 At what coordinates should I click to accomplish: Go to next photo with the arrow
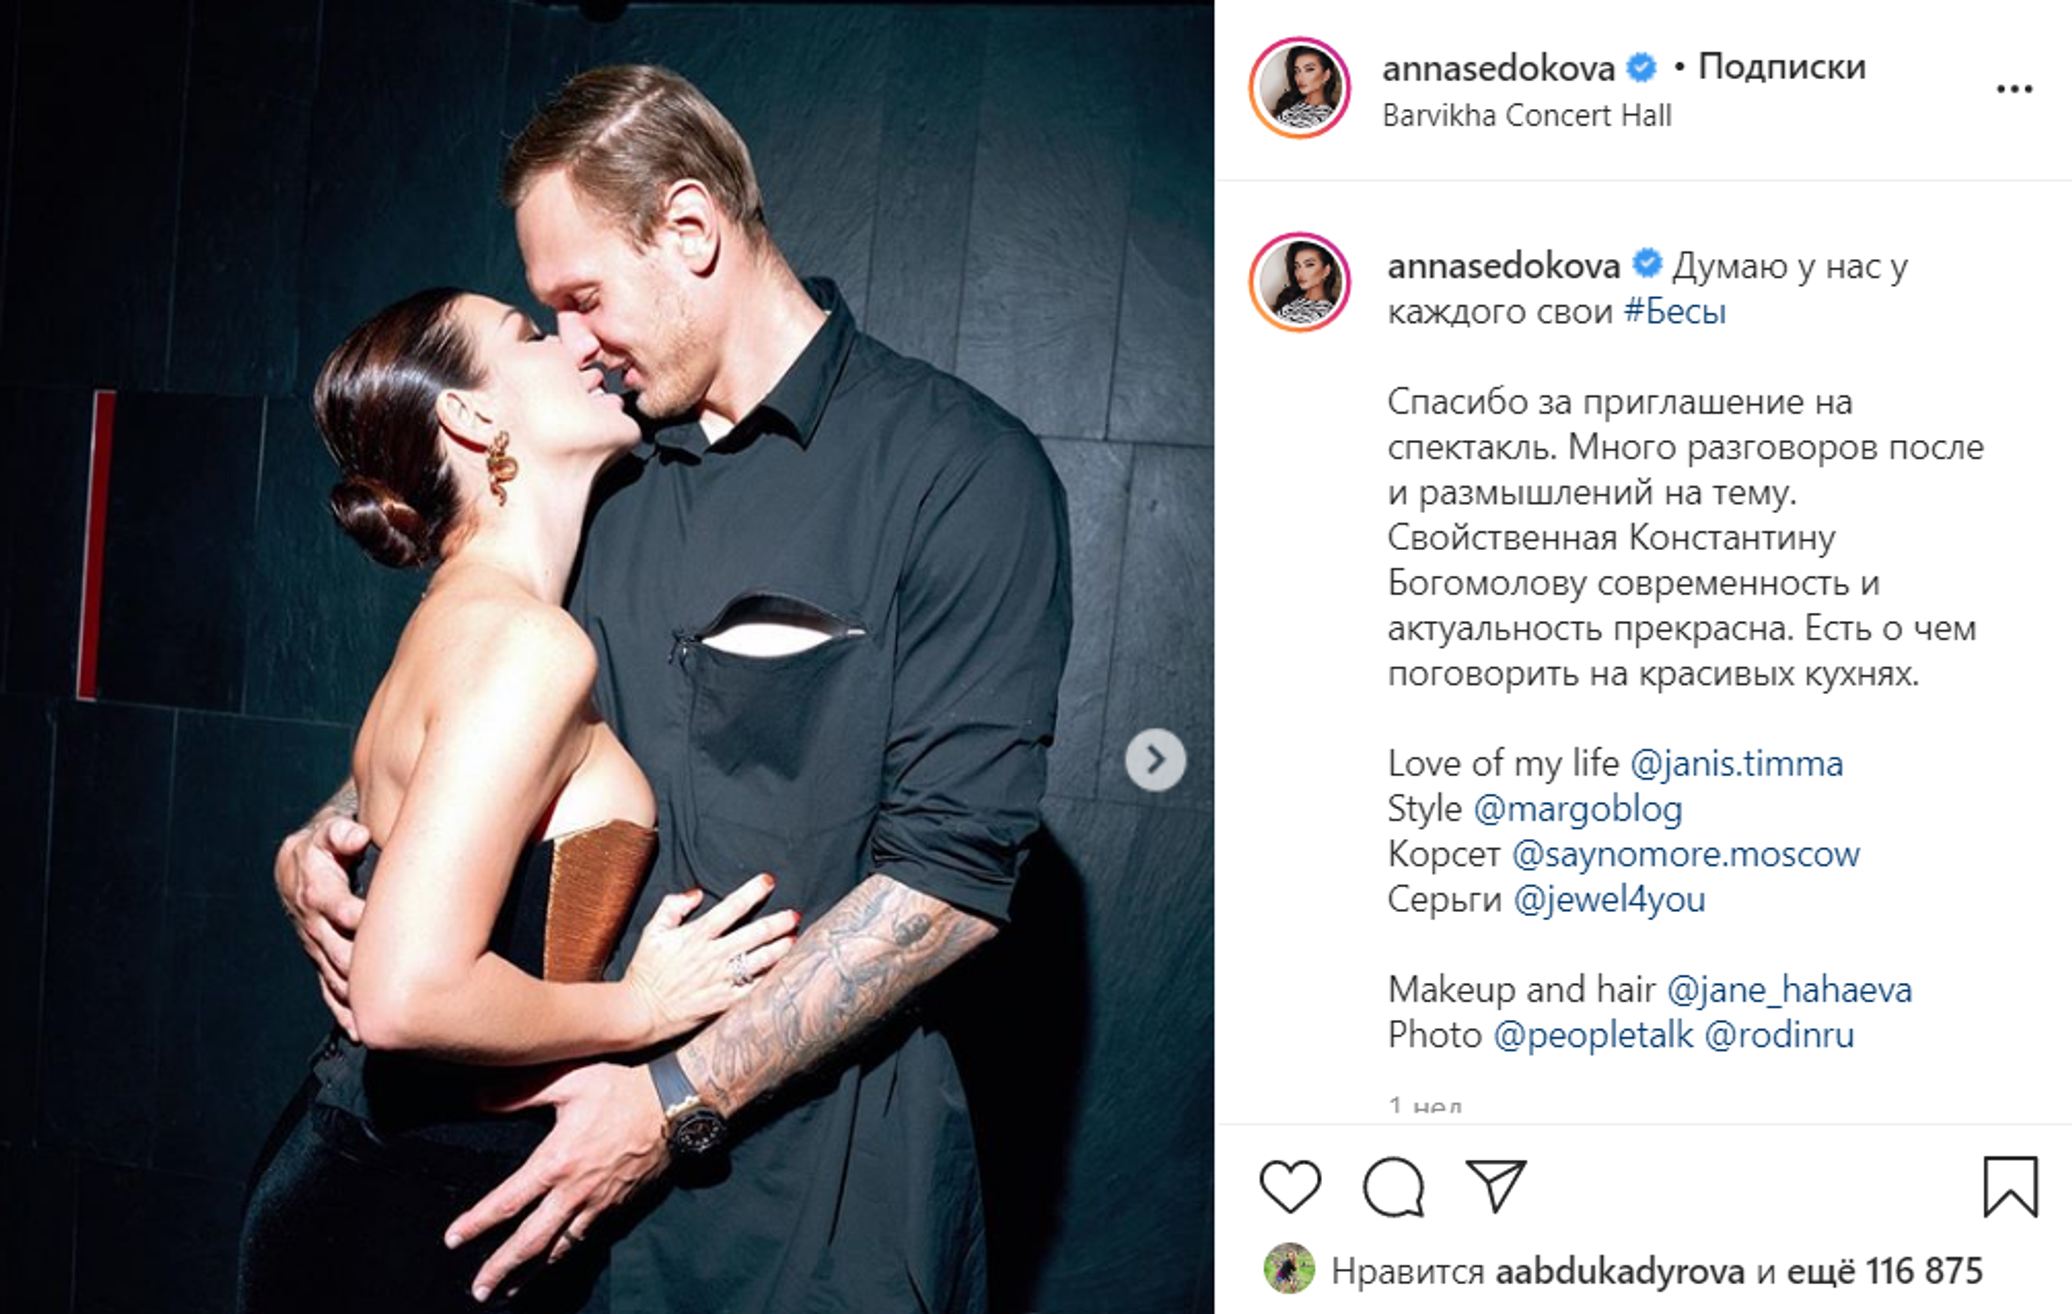pyautogui.click(x=1155, y=760)
